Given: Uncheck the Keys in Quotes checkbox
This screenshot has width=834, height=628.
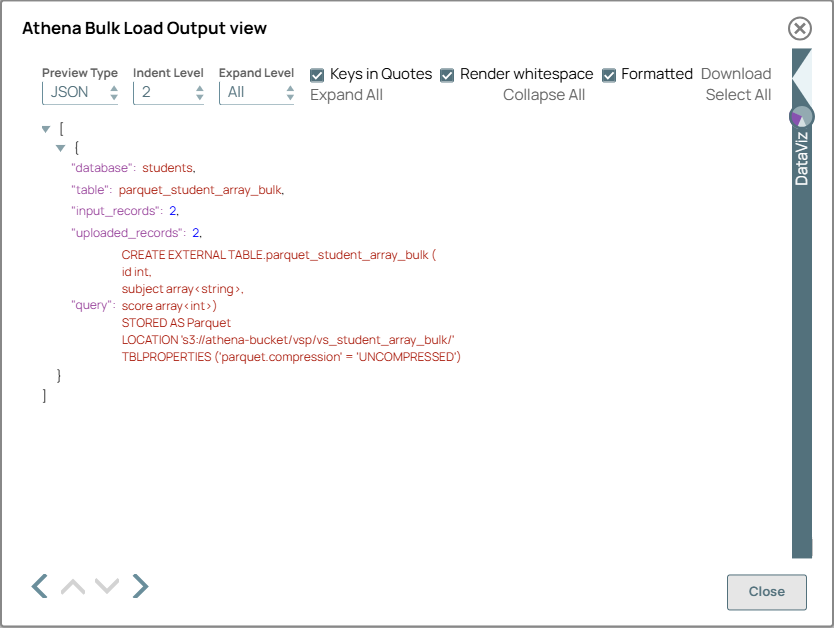Looking at the screenshot, I should 317,74.
